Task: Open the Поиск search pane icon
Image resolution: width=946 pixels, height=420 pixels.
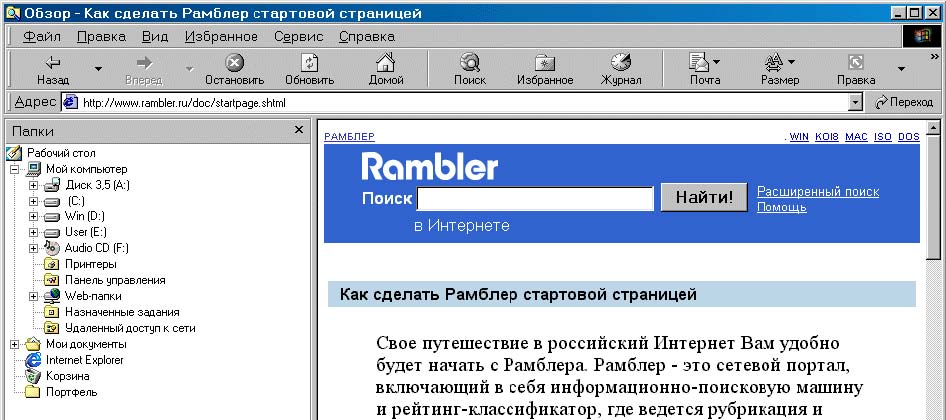Action: coord(469,62)
